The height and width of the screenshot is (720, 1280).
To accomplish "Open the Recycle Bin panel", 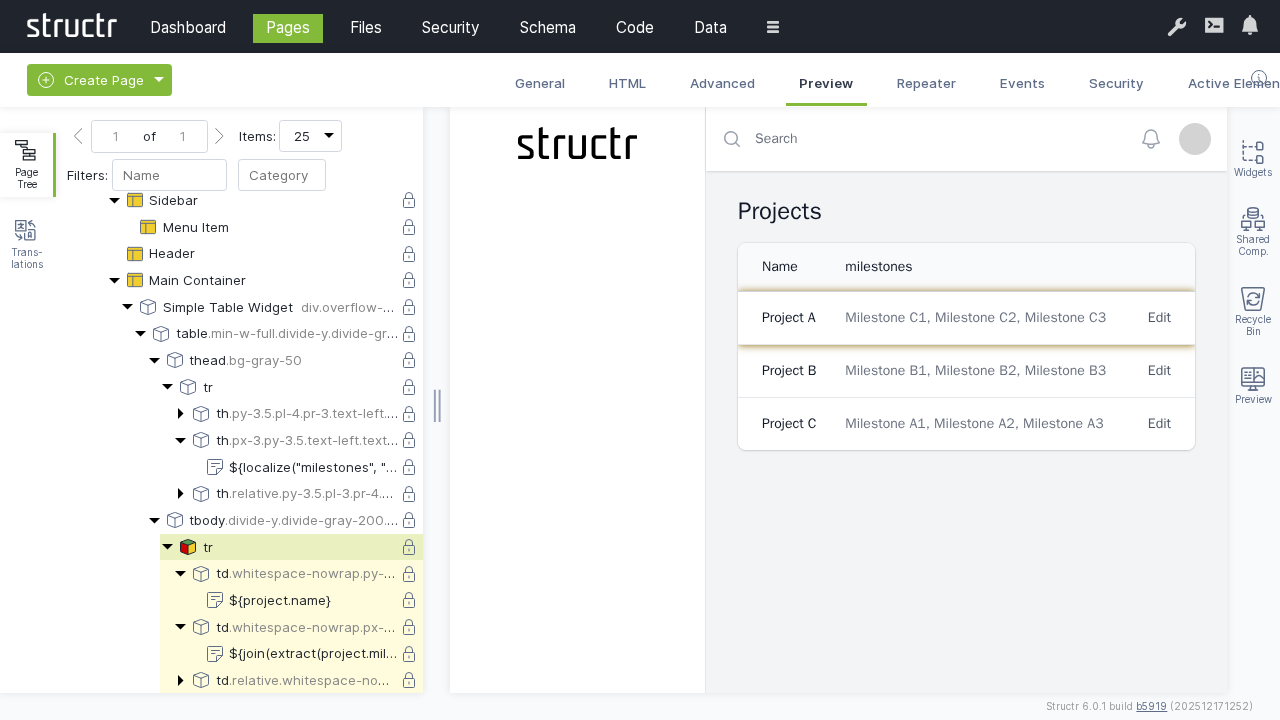I will (x=1252, y=311).
